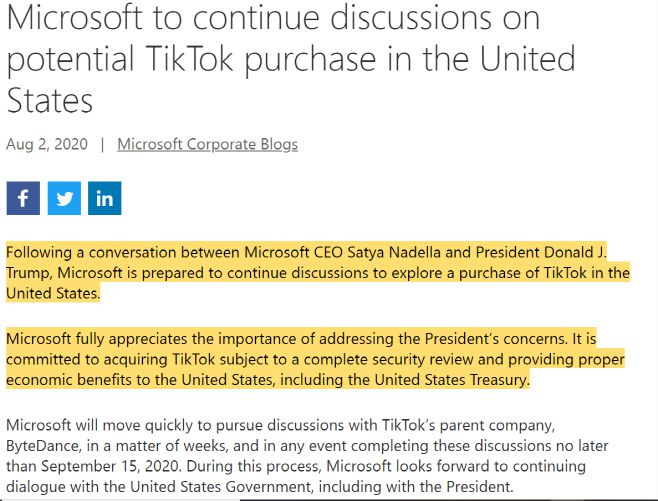Share the article on Twitter
This screenshot has width=658, height=501.
coord(64,198)
